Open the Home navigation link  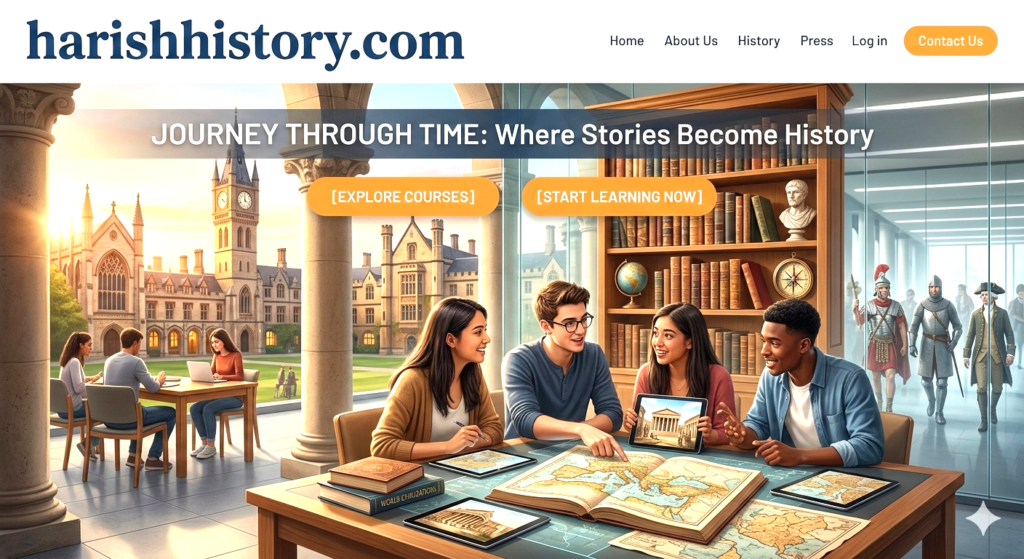pyautogui.click(x=626, y=40)
